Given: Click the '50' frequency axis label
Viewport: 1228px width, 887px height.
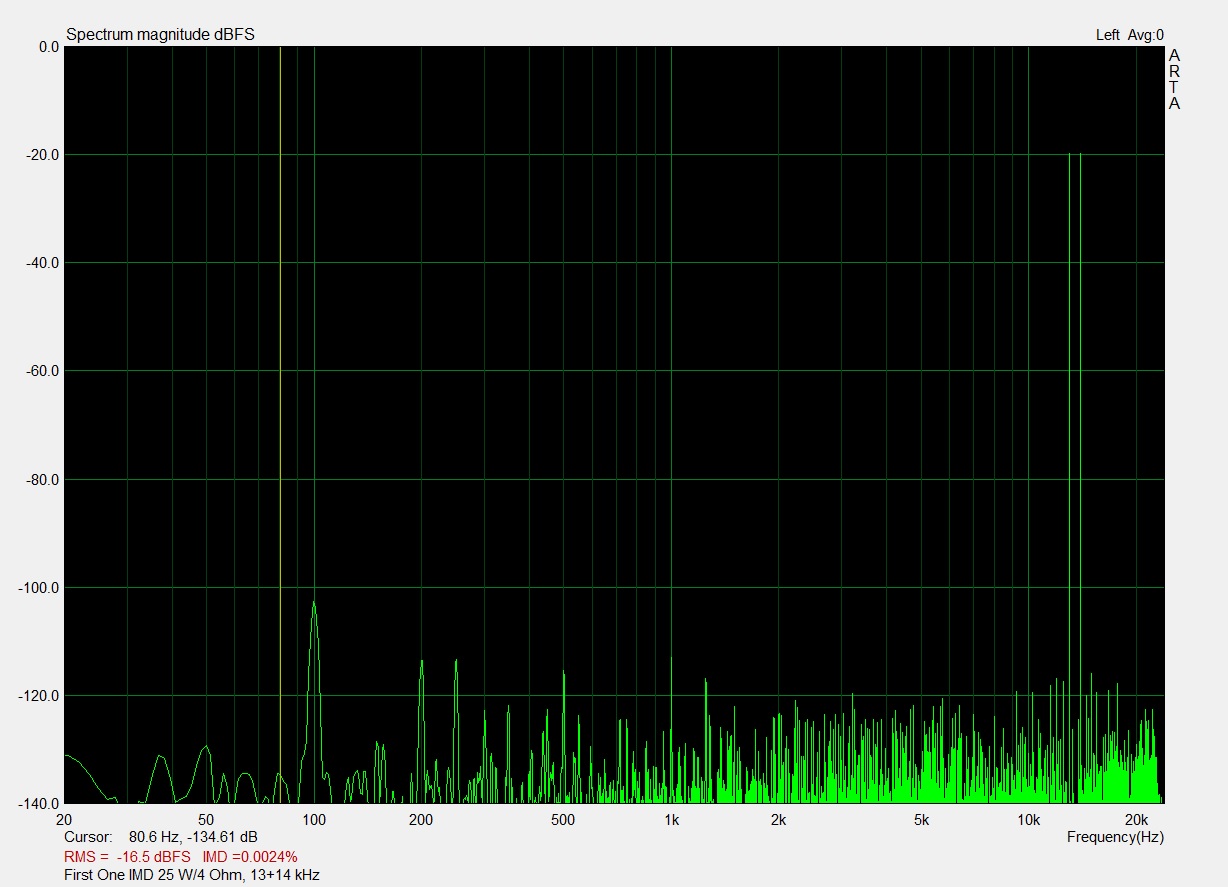Looking at the screenshot, I should (x=206, y=819).
